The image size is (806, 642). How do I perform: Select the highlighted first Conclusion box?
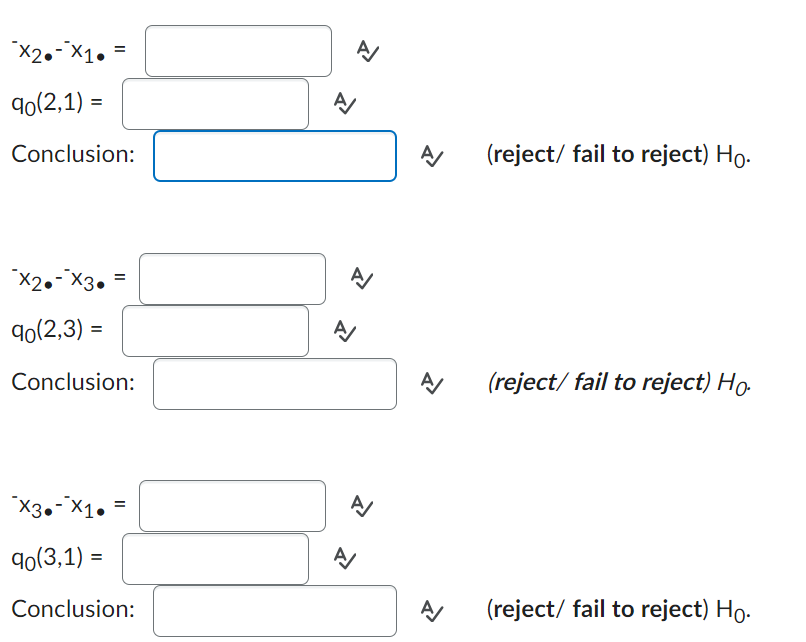coord(275,156)
